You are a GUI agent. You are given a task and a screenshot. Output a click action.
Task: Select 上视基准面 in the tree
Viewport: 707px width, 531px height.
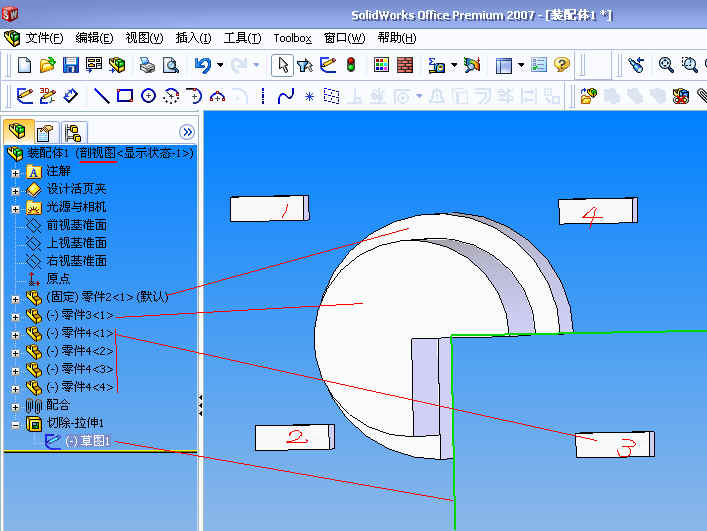coord(77,243)
